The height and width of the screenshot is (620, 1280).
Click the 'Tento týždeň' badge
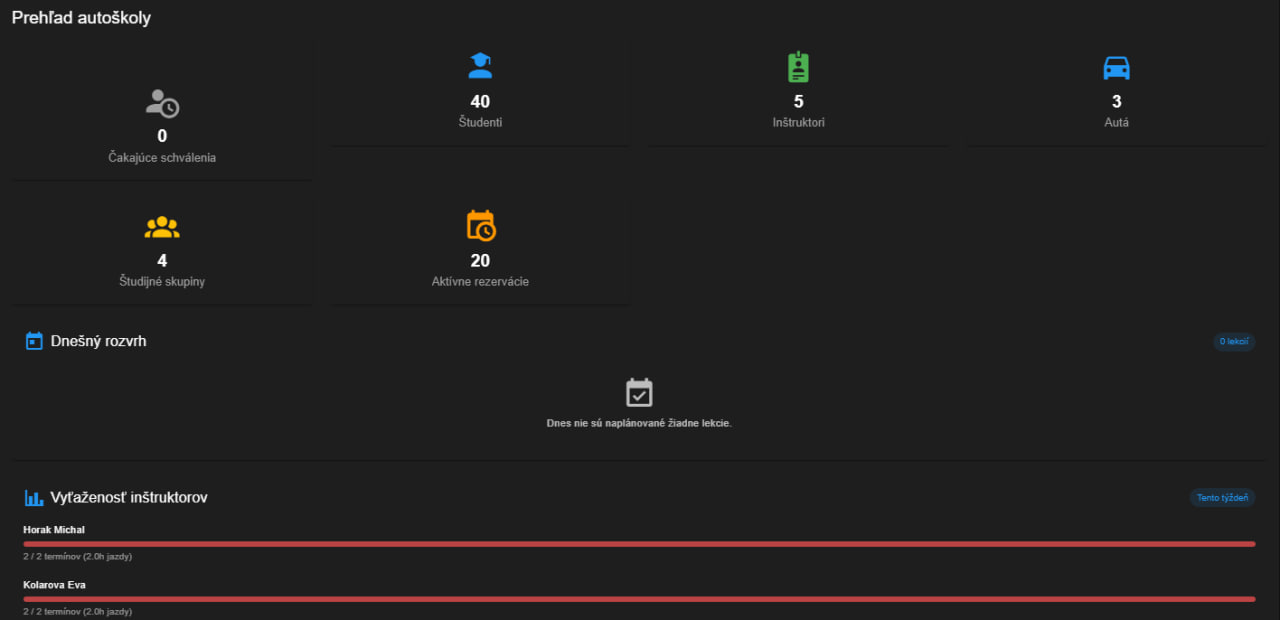[x=1222, y=498]
